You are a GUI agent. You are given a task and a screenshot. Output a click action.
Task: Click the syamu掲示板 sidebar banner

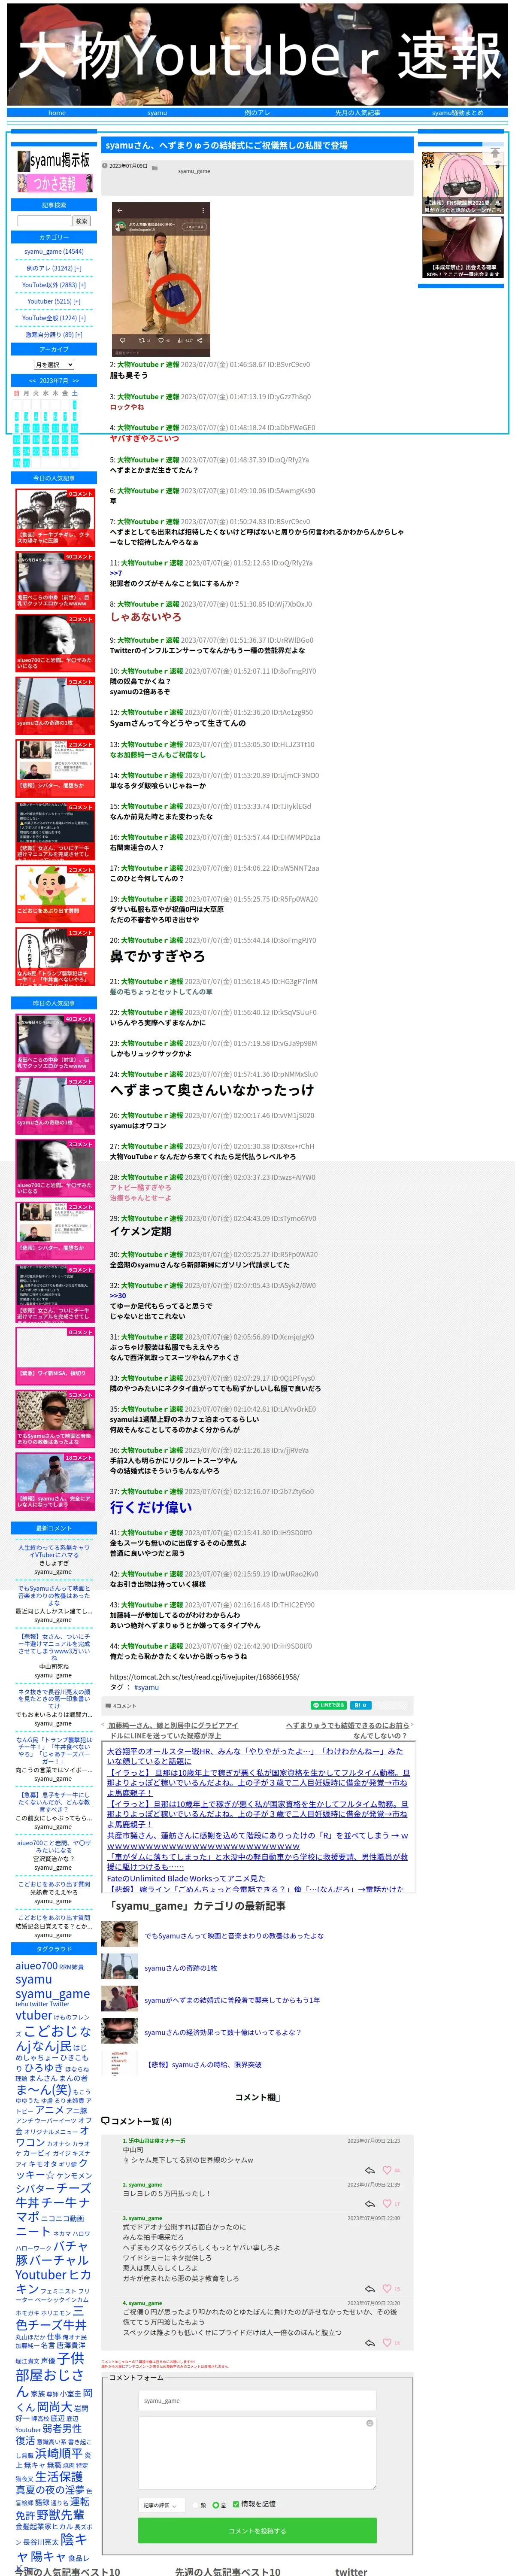(x=54, y=160)
